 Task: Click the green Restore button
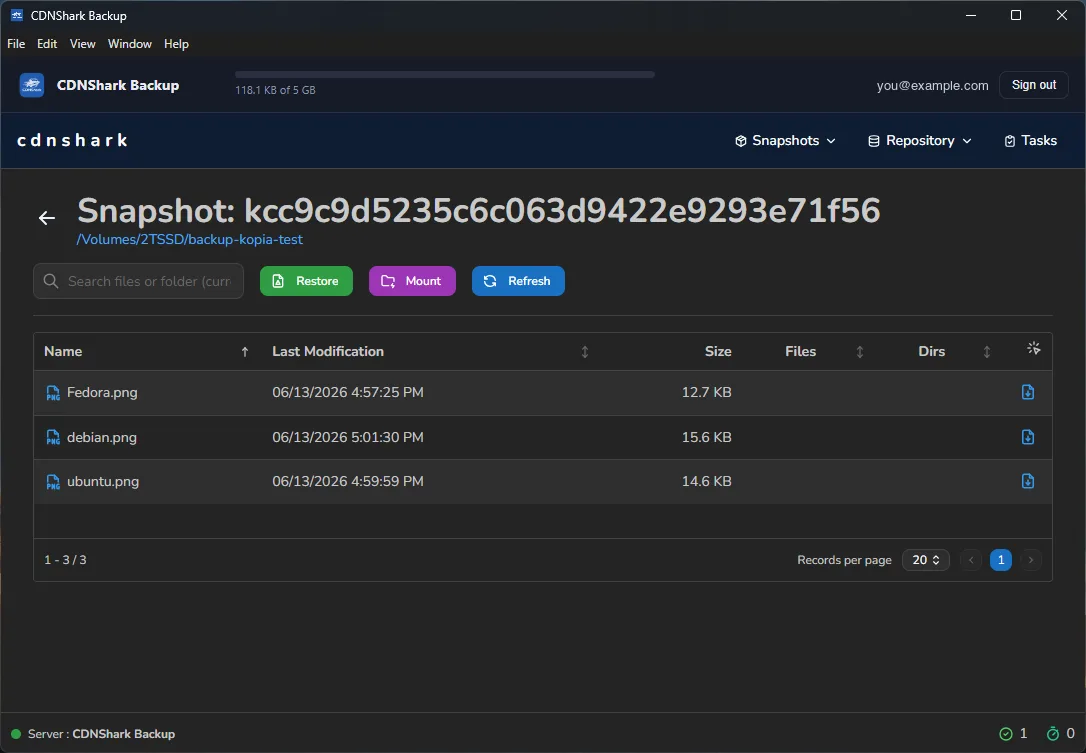coord(306,281)
